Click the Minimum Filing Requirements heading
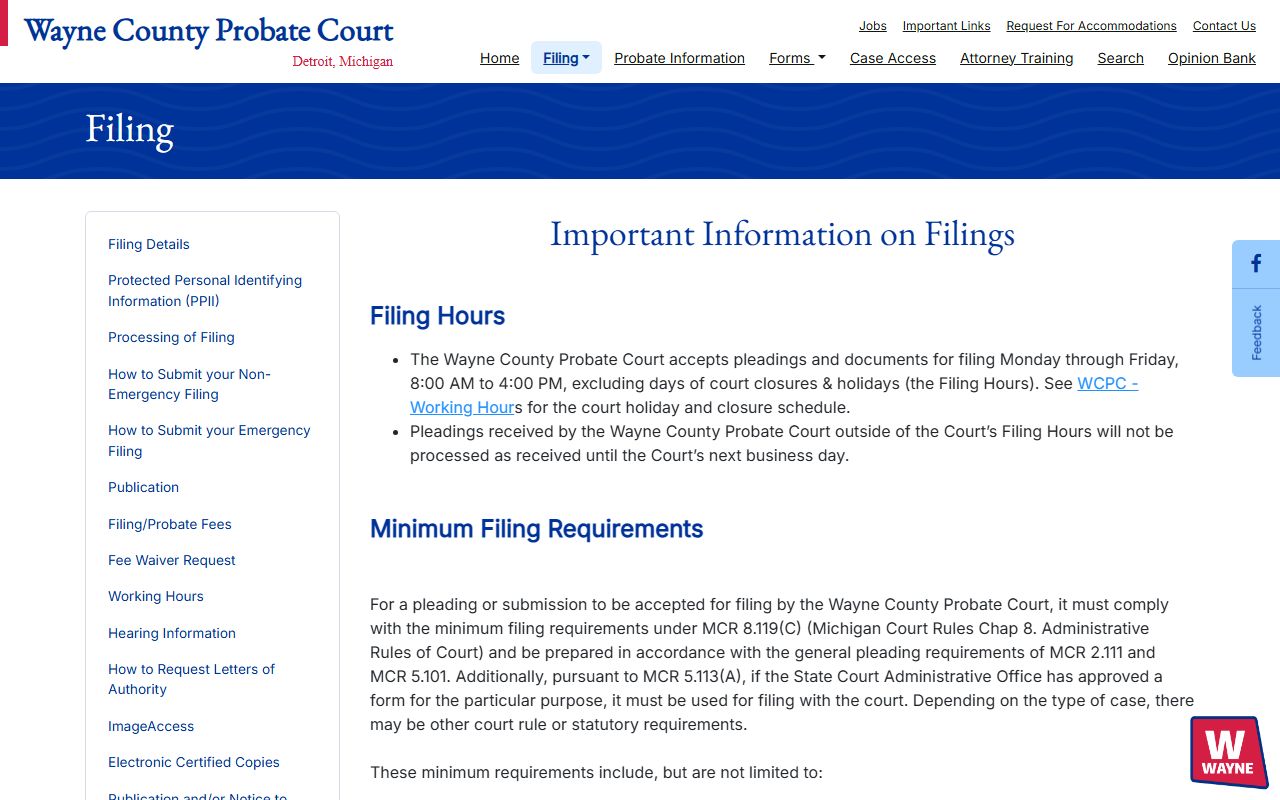Screen dimensions: 1280x800 pos(536,529)
